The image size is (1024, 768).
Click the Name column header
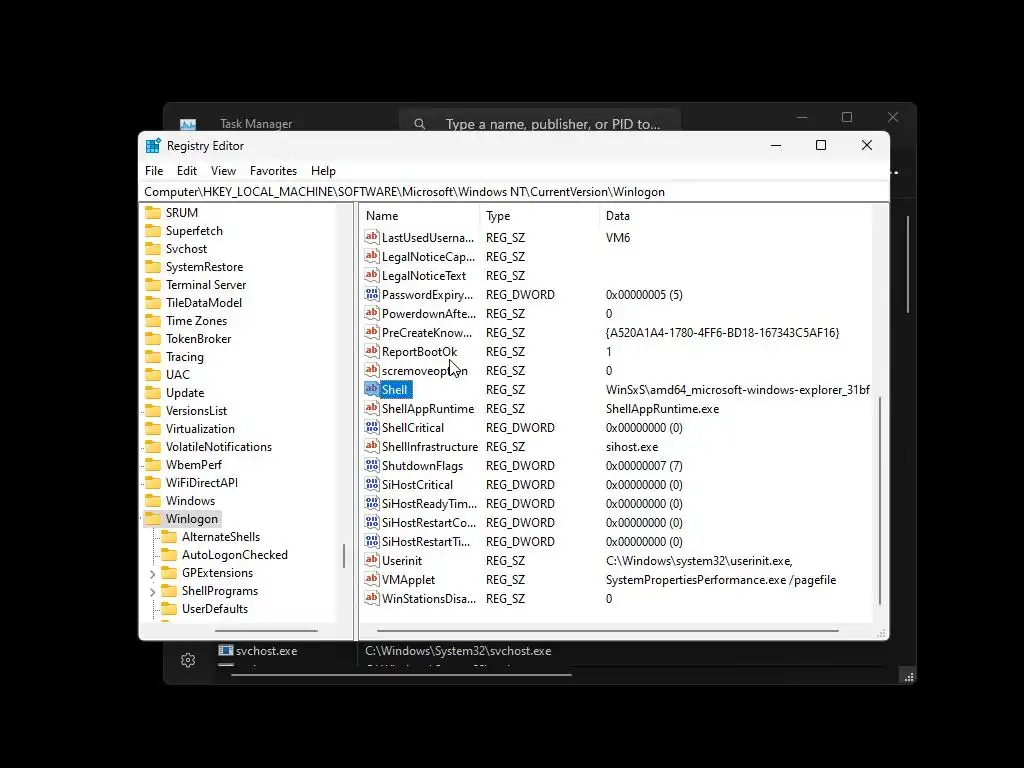[419, 216]
